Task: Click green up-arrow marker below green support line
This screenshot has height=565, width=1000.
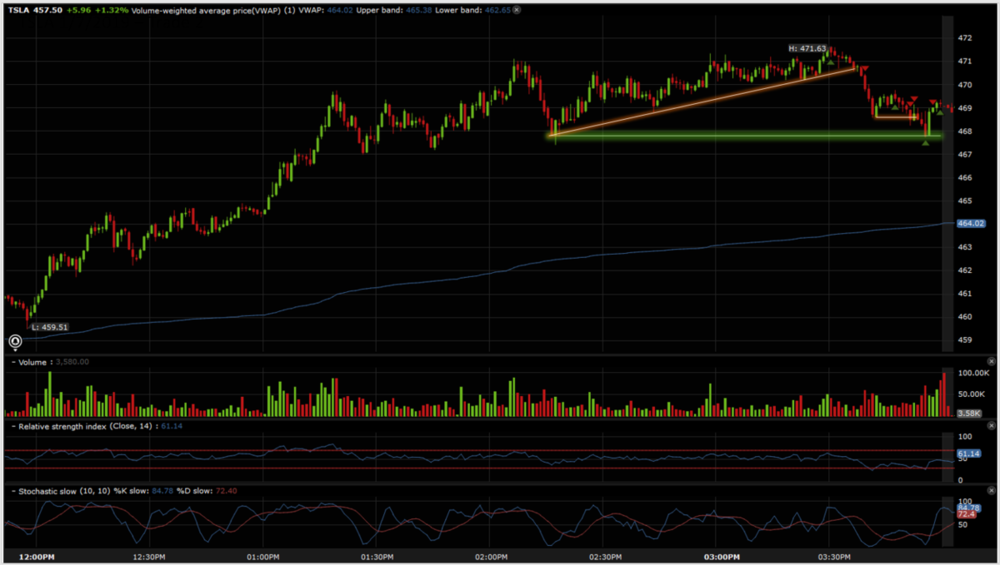Action: pyautogui.click(x=926, y=143)
